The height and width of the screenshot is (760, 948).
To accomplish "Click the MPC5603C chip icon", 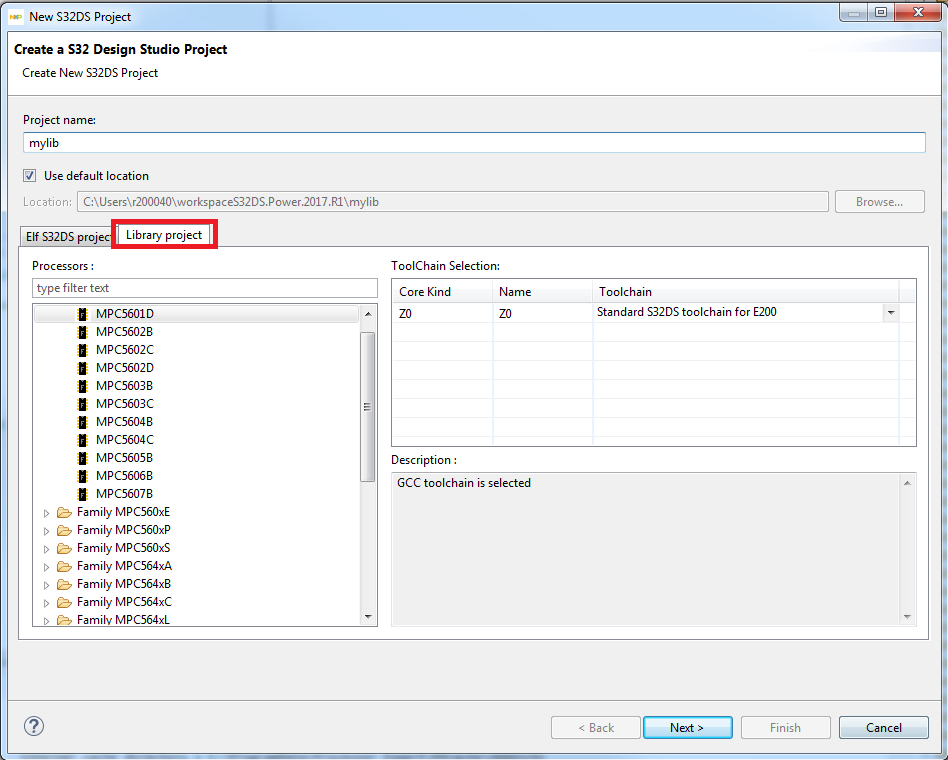I will [x=83, y=404].
